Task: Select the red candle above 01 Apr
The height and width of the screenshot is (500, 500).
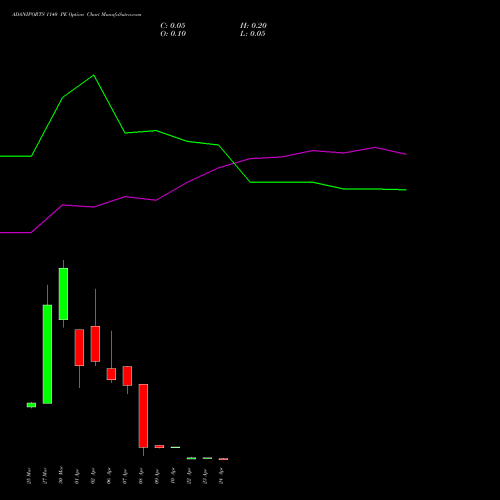Action: click(79, 347)
